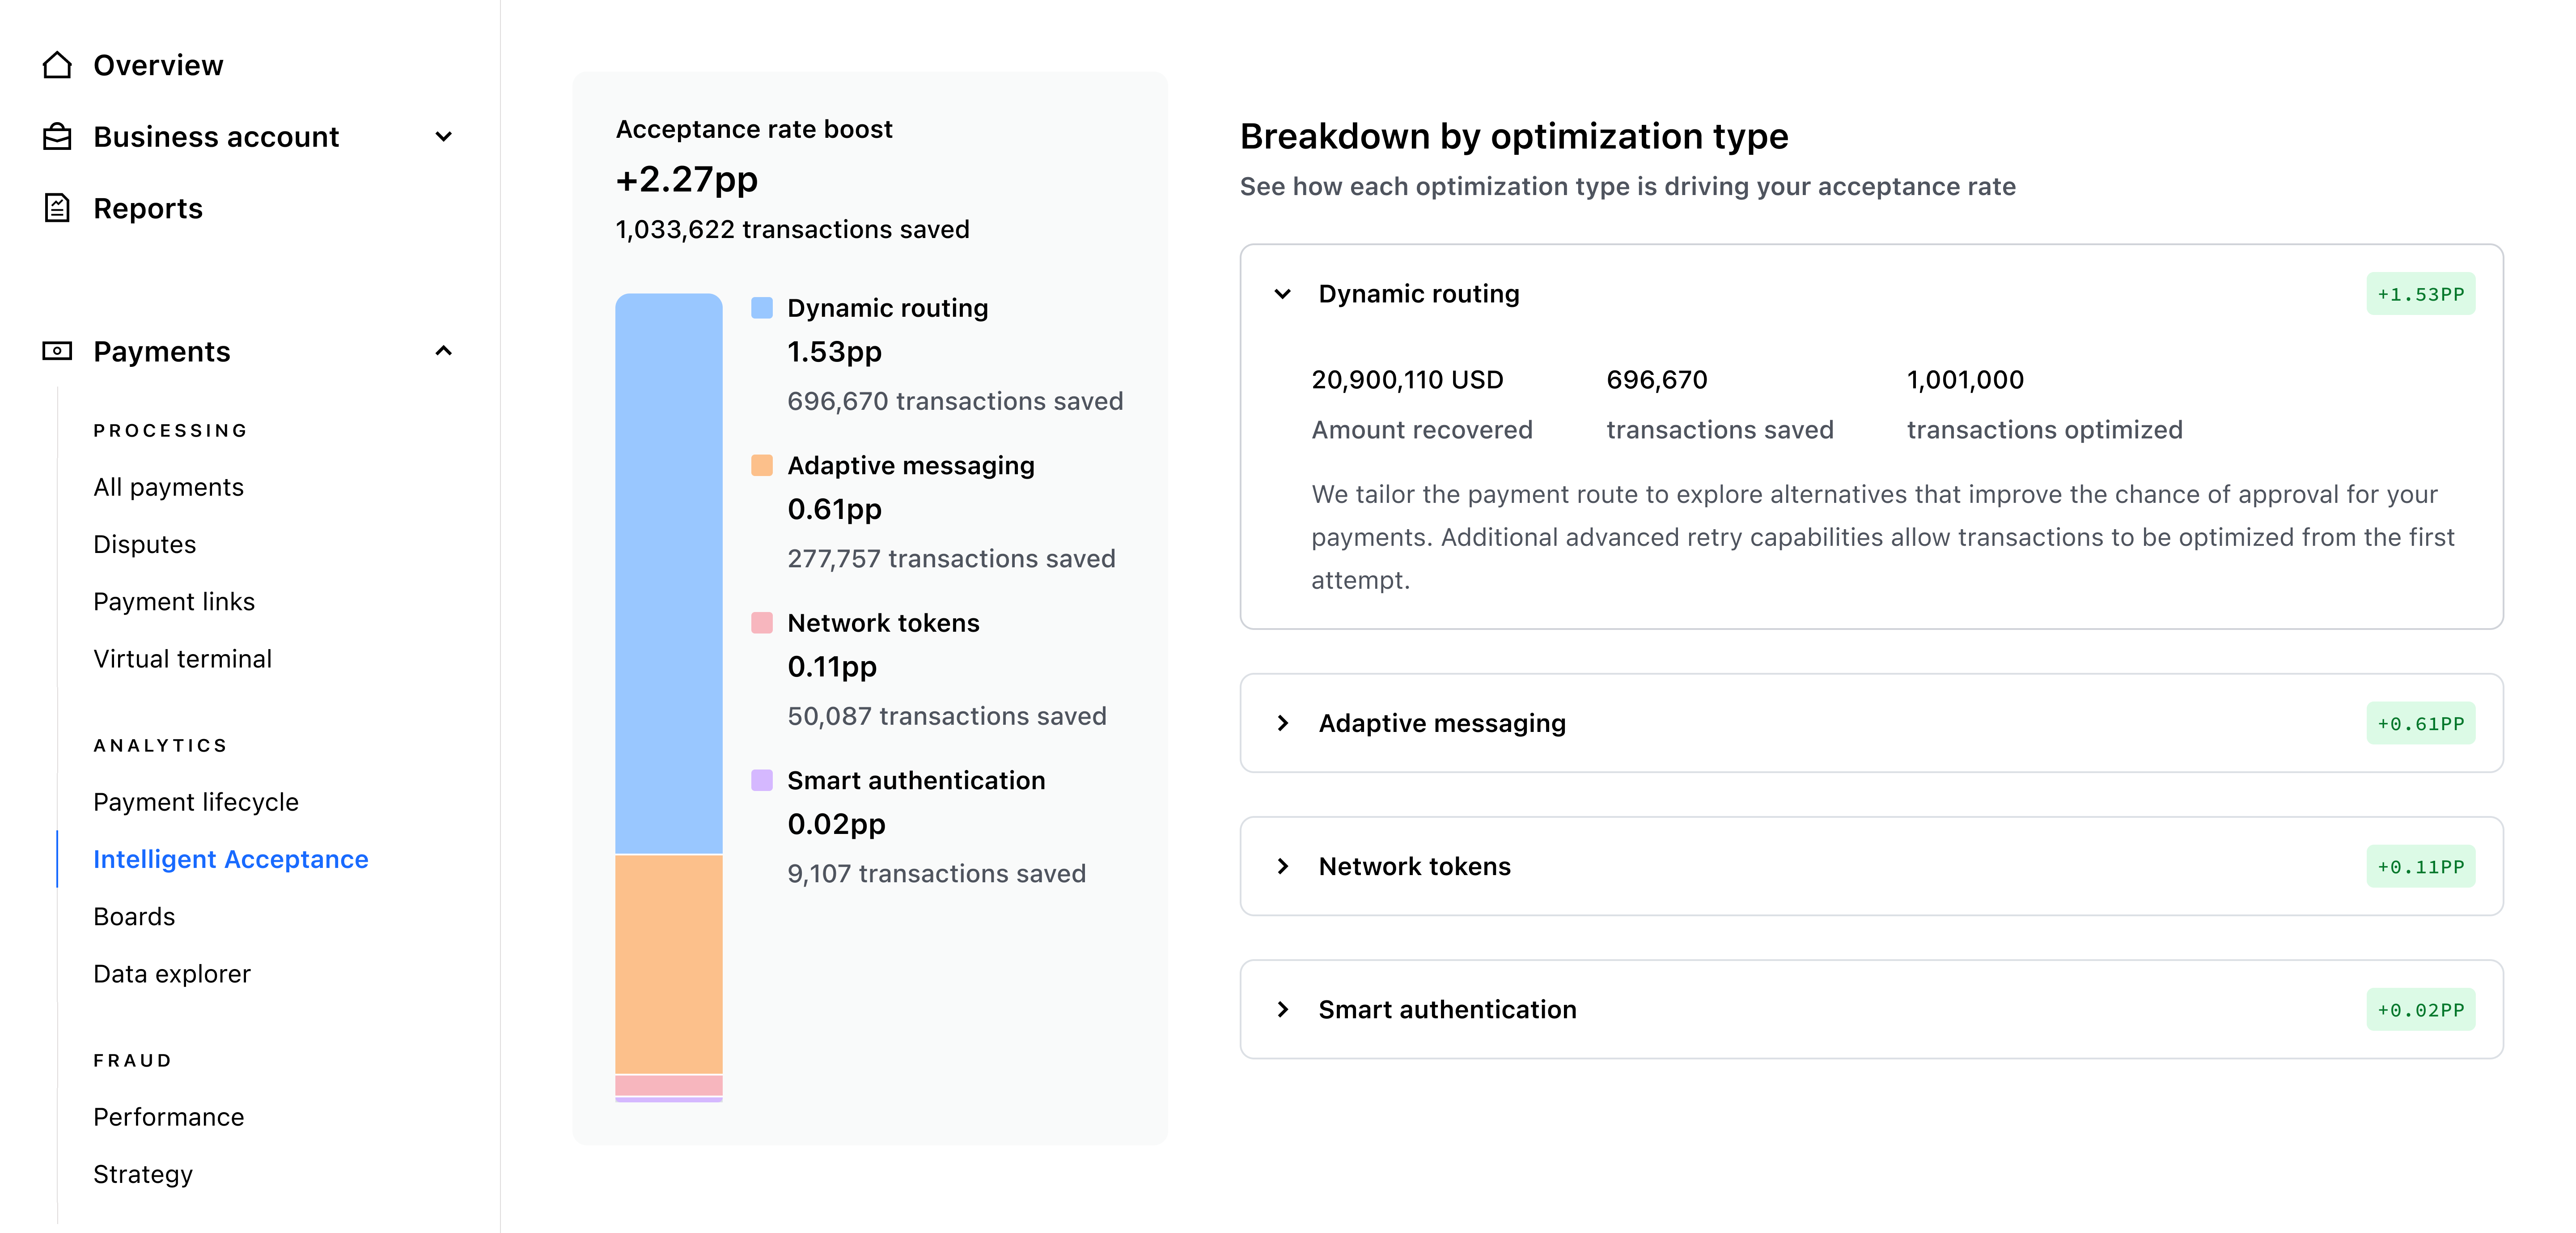
Task: Click the Payments banknote icon
Action: point(57,351)
